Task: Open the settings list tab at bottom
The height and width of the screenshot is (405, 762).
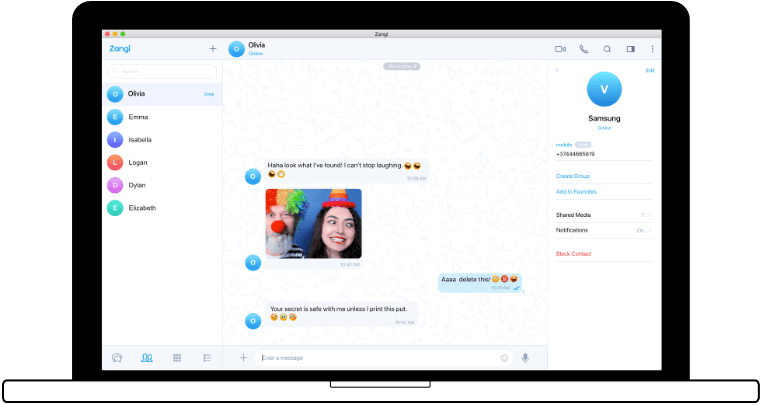Action: pos(207,358)
